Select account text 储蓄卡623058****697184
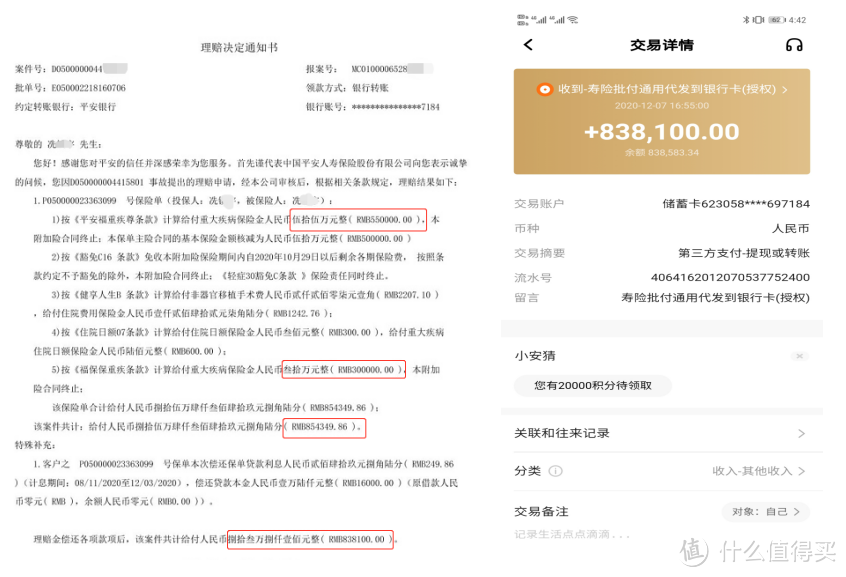This screenshot has height=577, width=846. pos(736,204)
